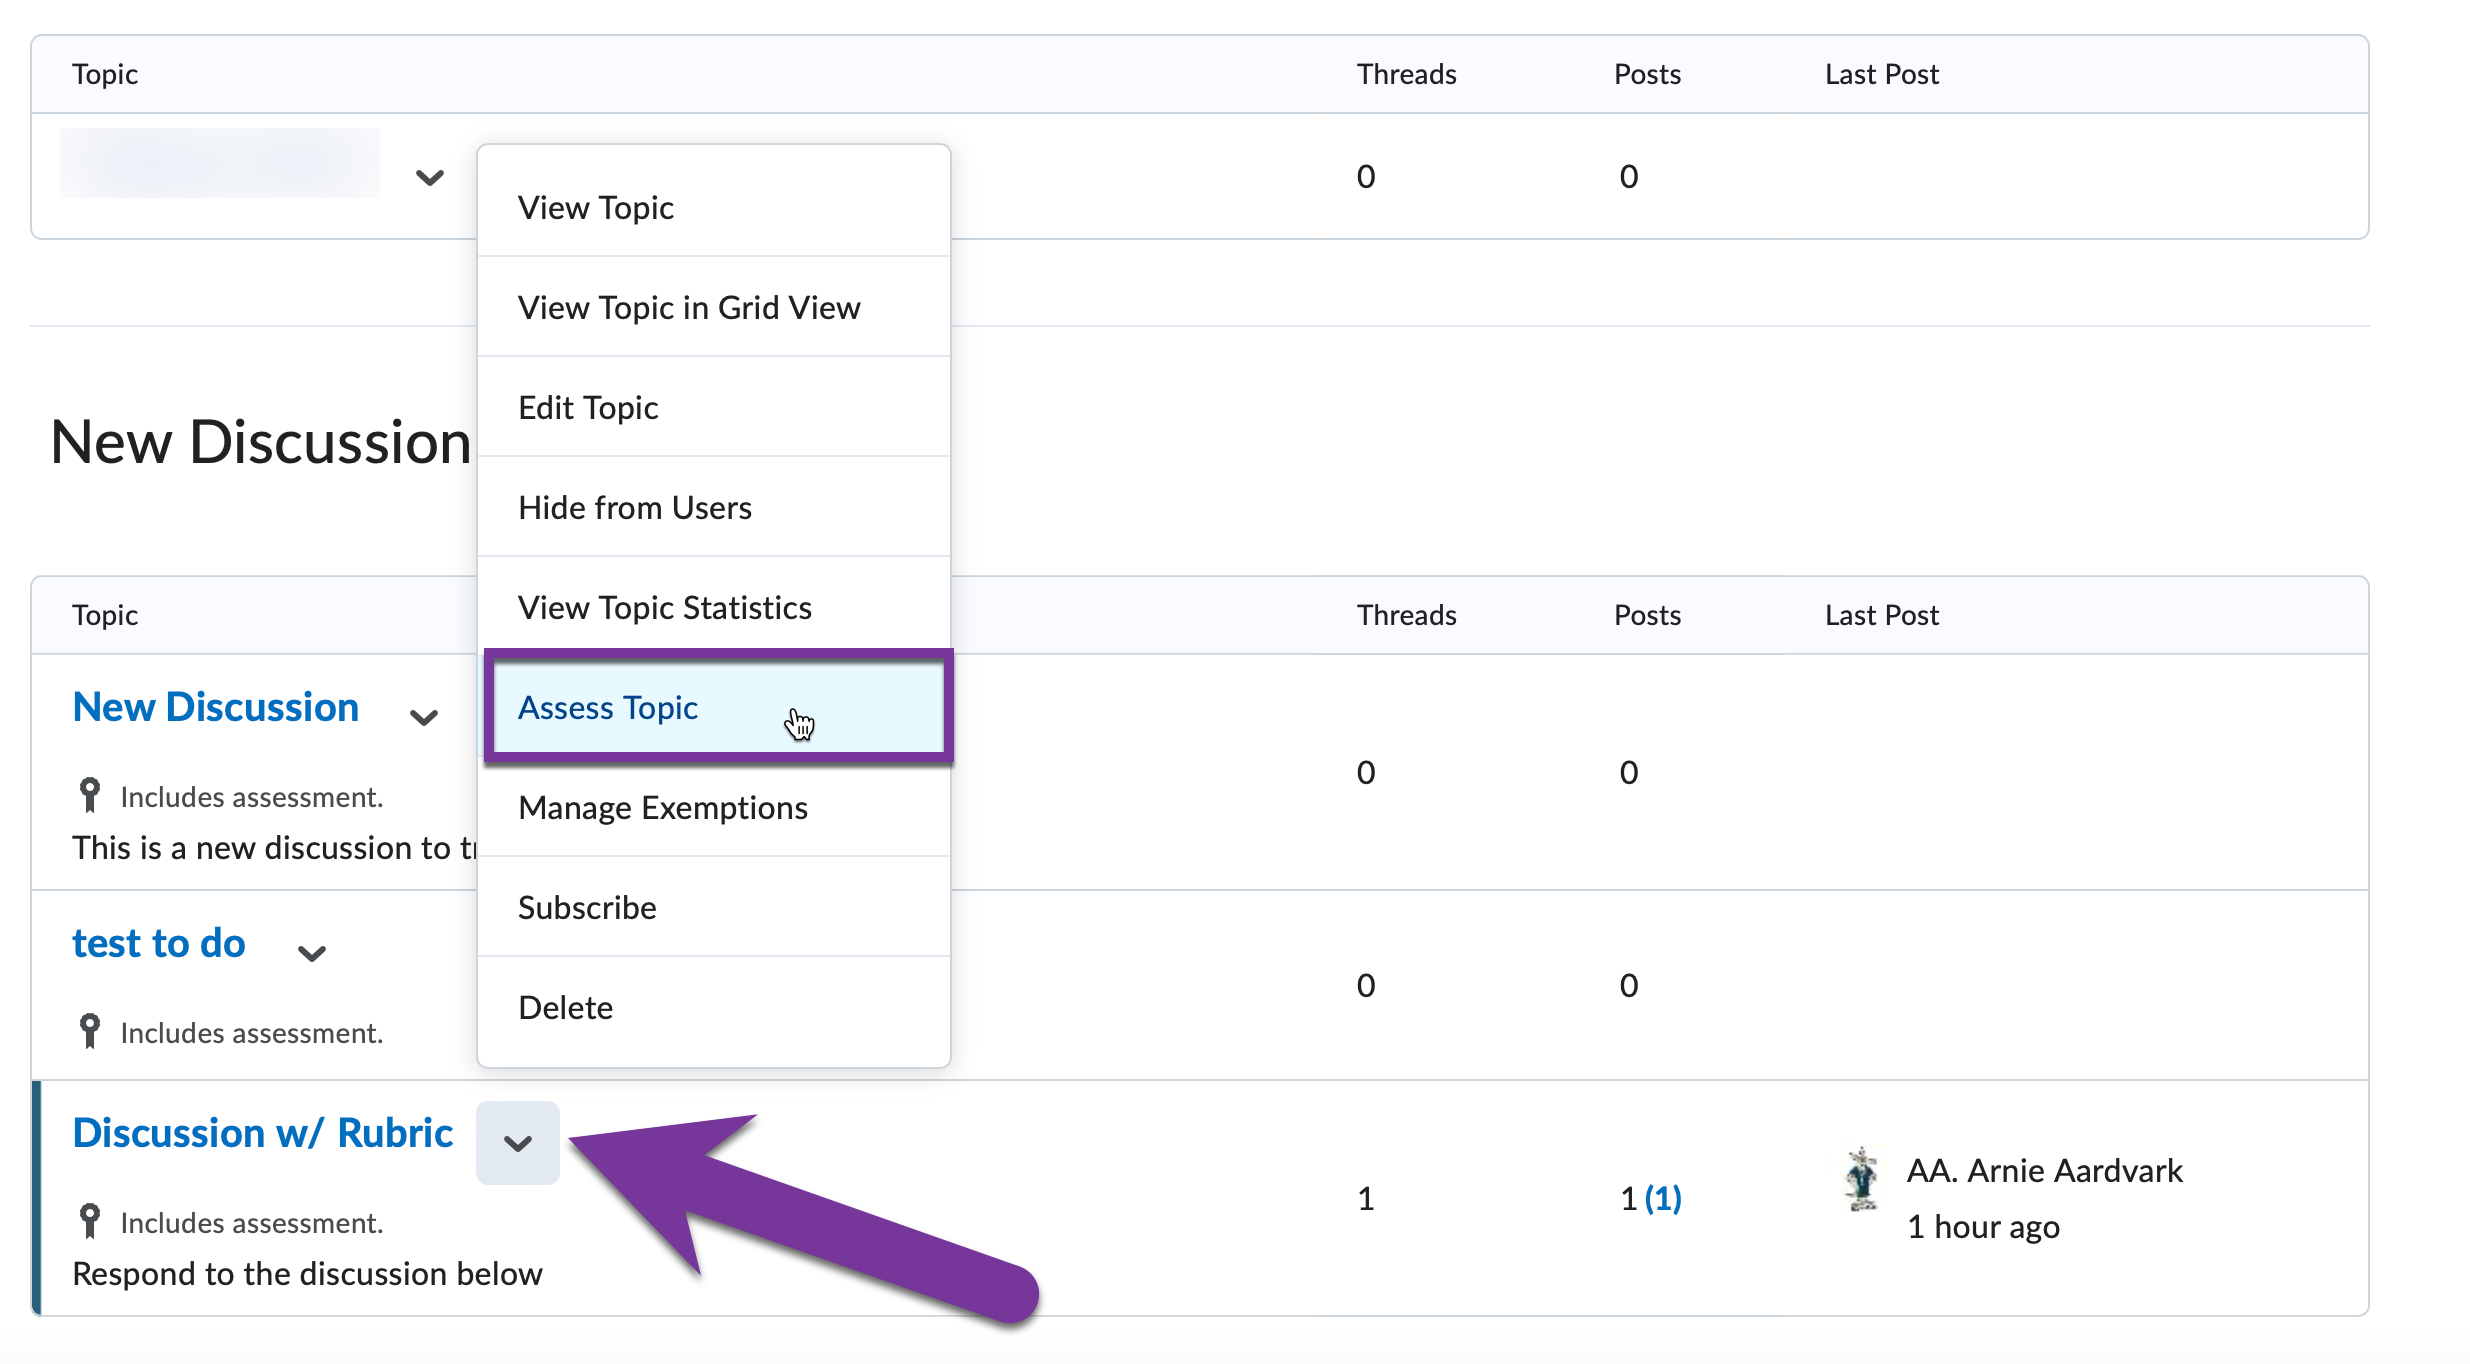Open the test to do topic link
2470x1364 pixels.
(159, 943)
